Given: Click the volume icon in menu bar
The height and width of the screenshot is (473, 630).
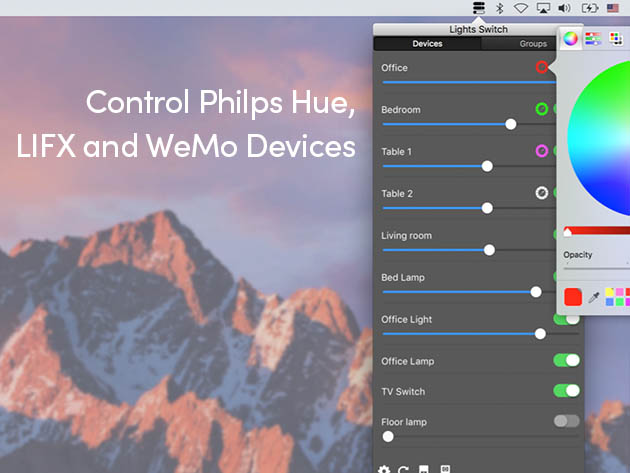Looking at the screenshot, I should (x=565, y=8).
